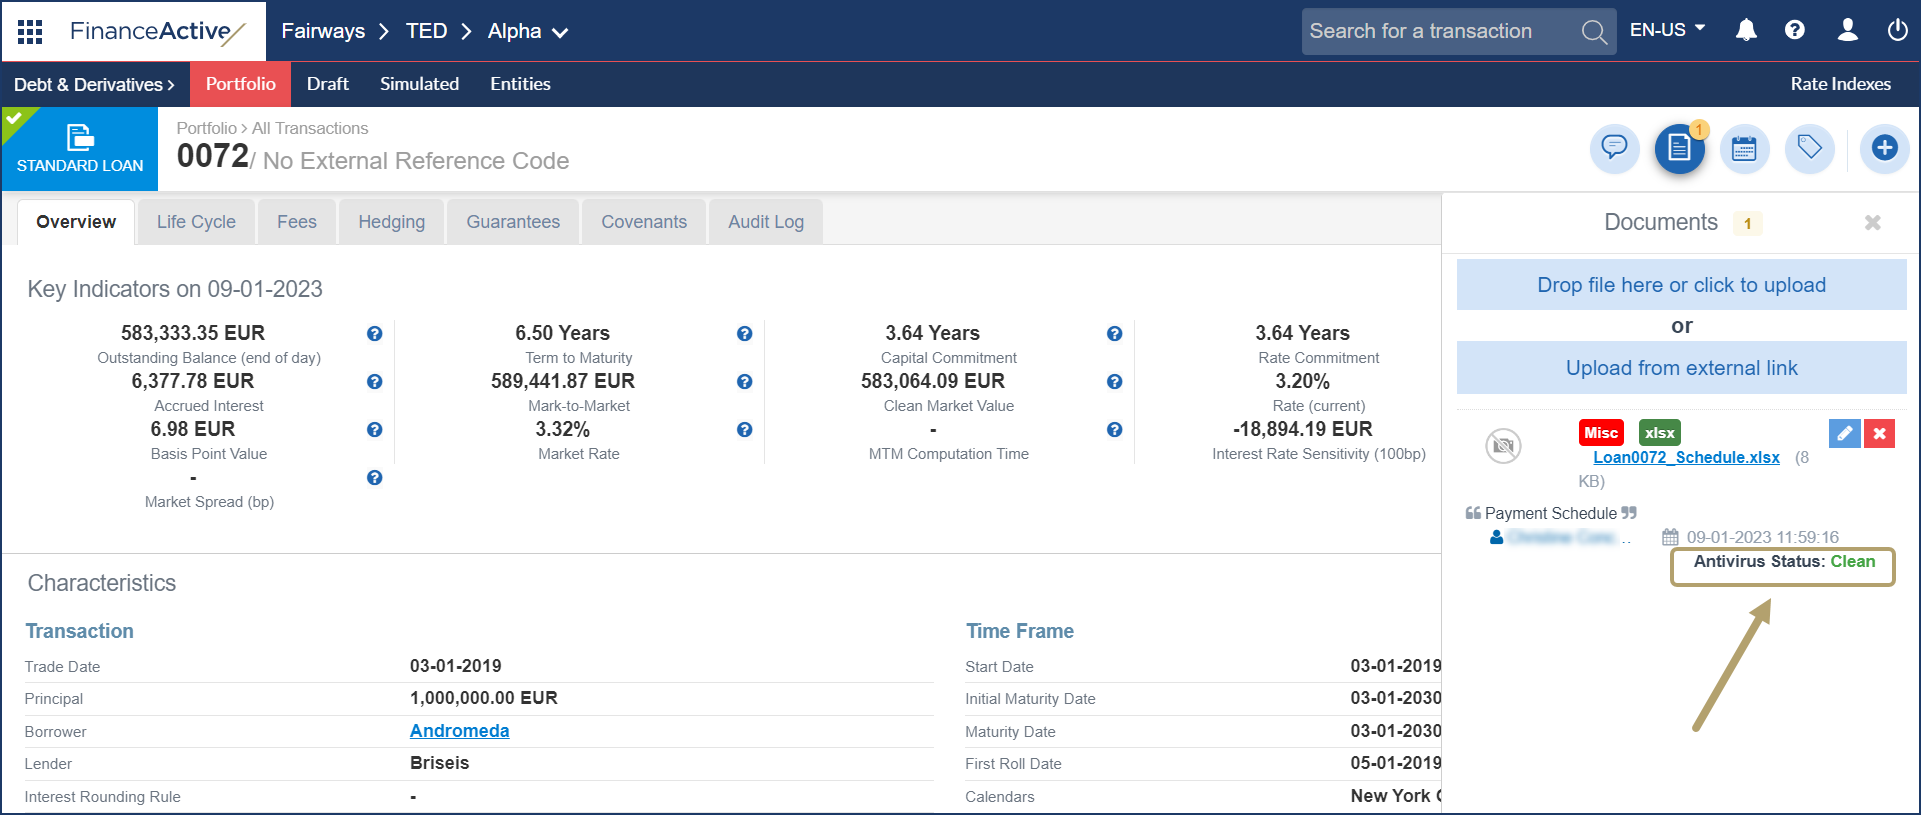Open the Audit Log tab
The image size is (1921, 815).
click(765, 222)
